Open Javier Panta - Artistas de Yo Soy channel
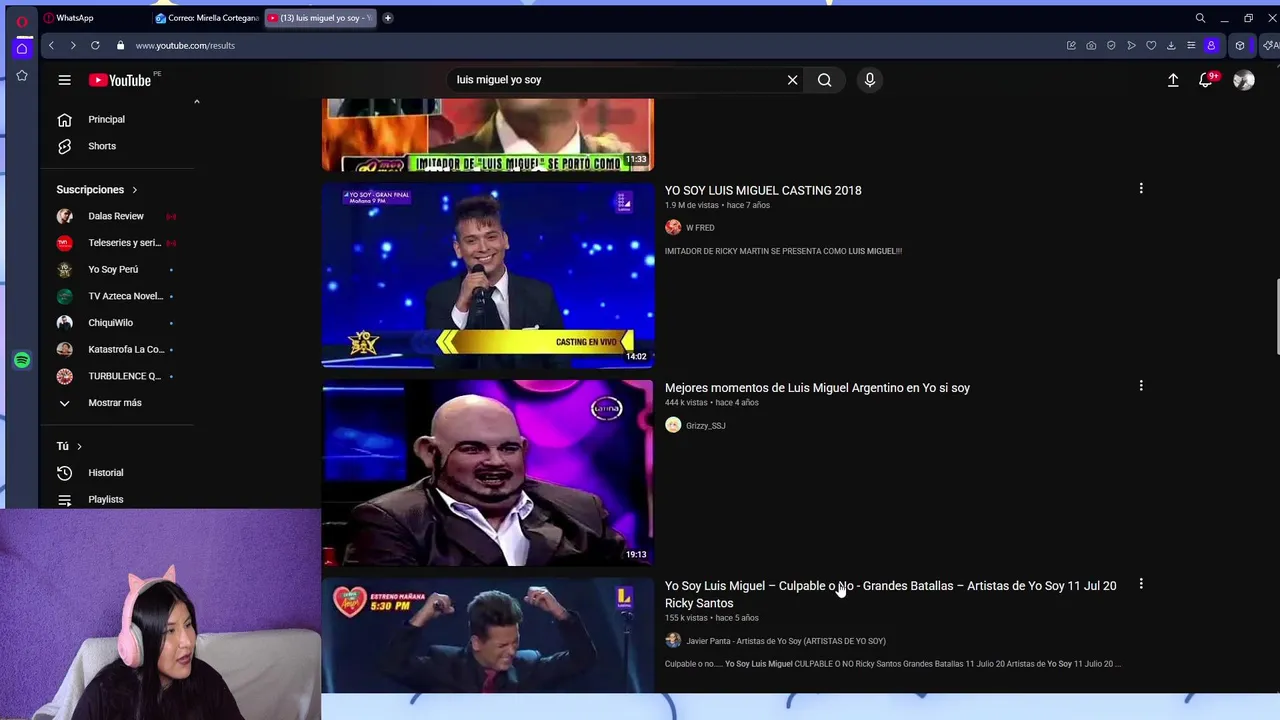The image size is (1280, 720). (x=786, y=641)
